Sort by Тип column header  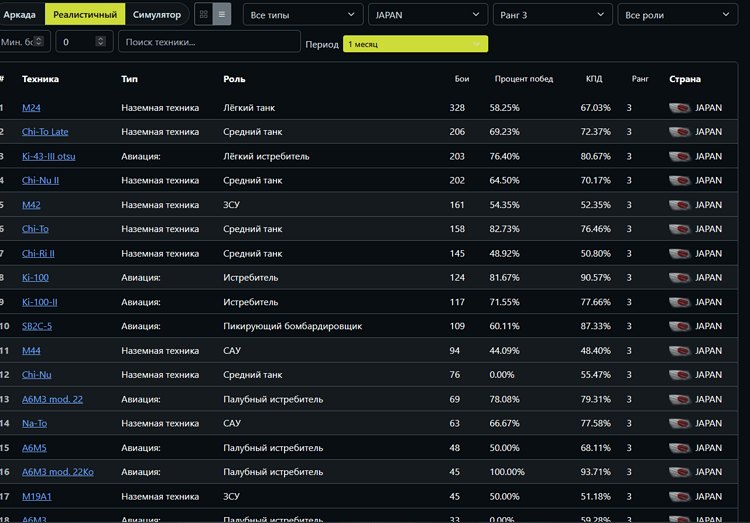click(x=129, y=79)
